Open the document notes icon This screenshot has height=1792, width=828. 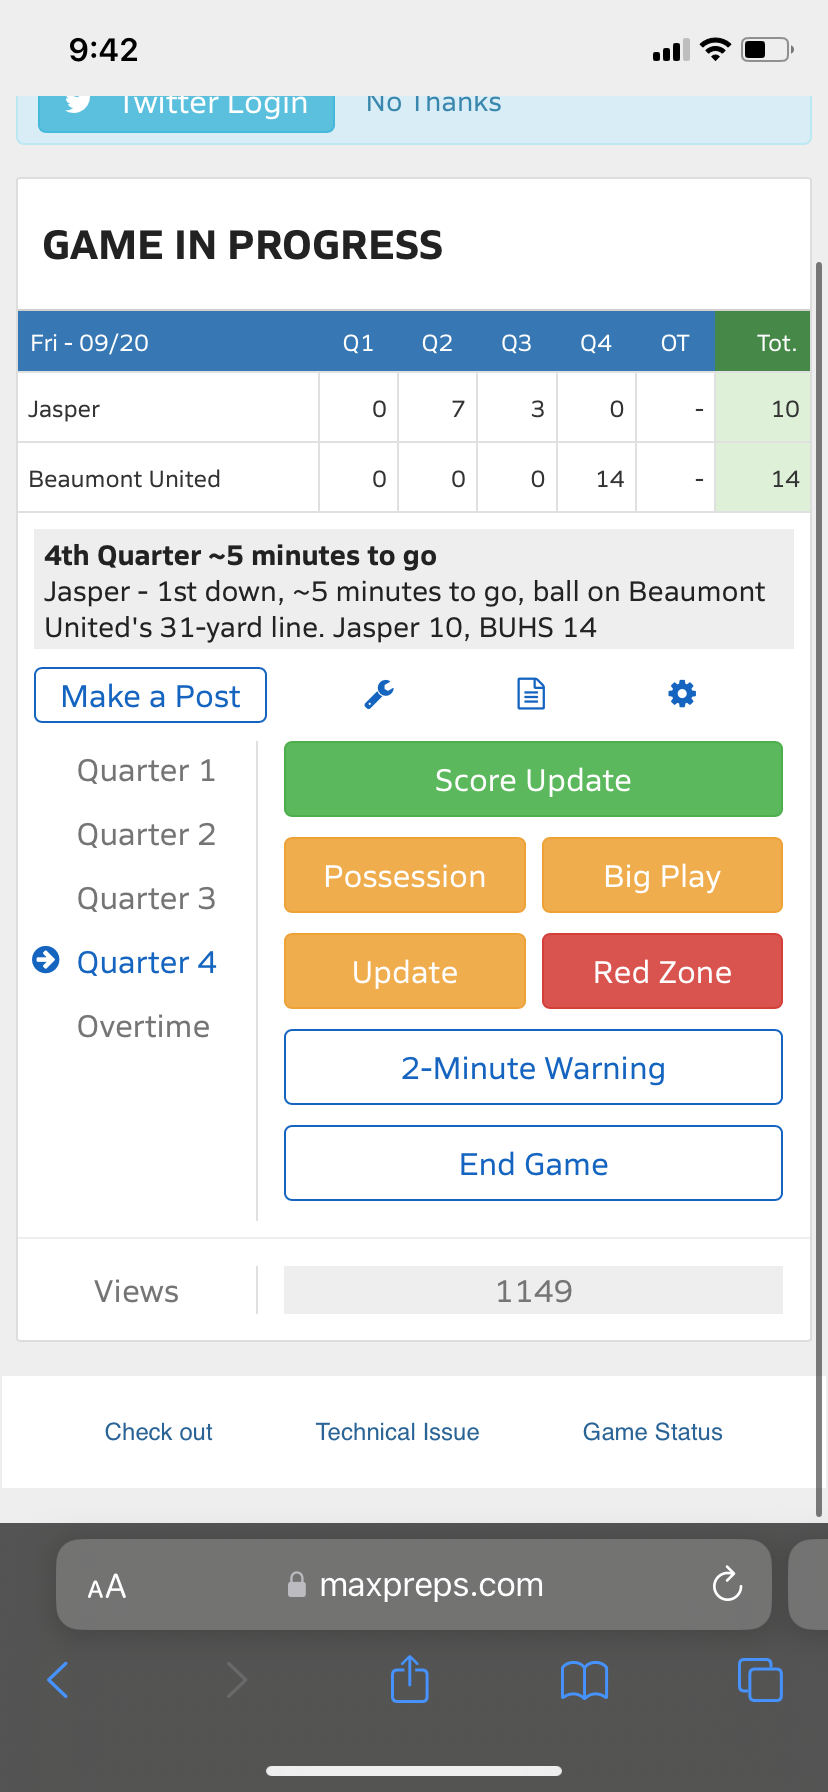(x=531, y=693)
